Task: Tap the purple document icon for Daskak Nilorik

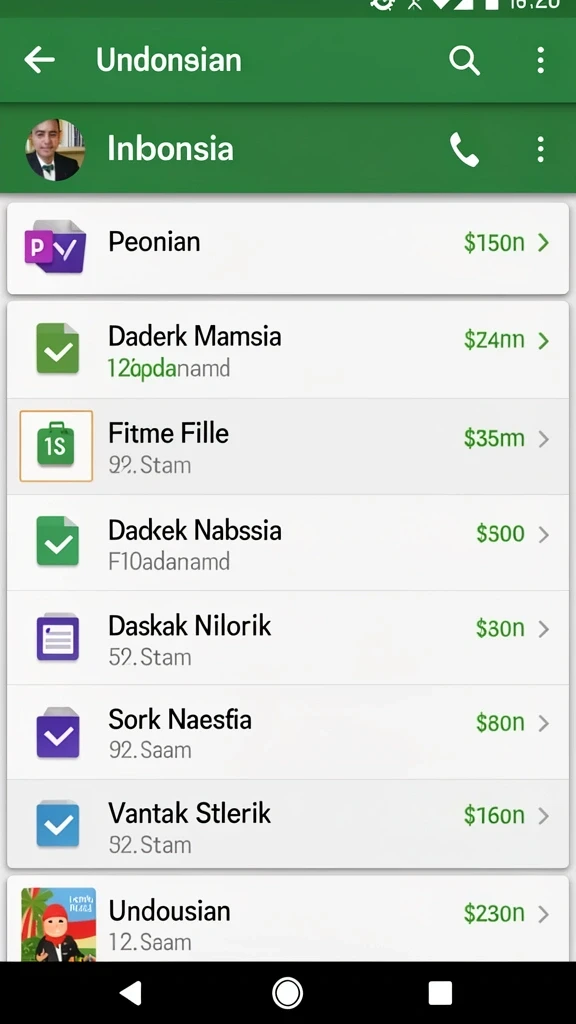Action: pyautogui.click(x=57, y=636)
